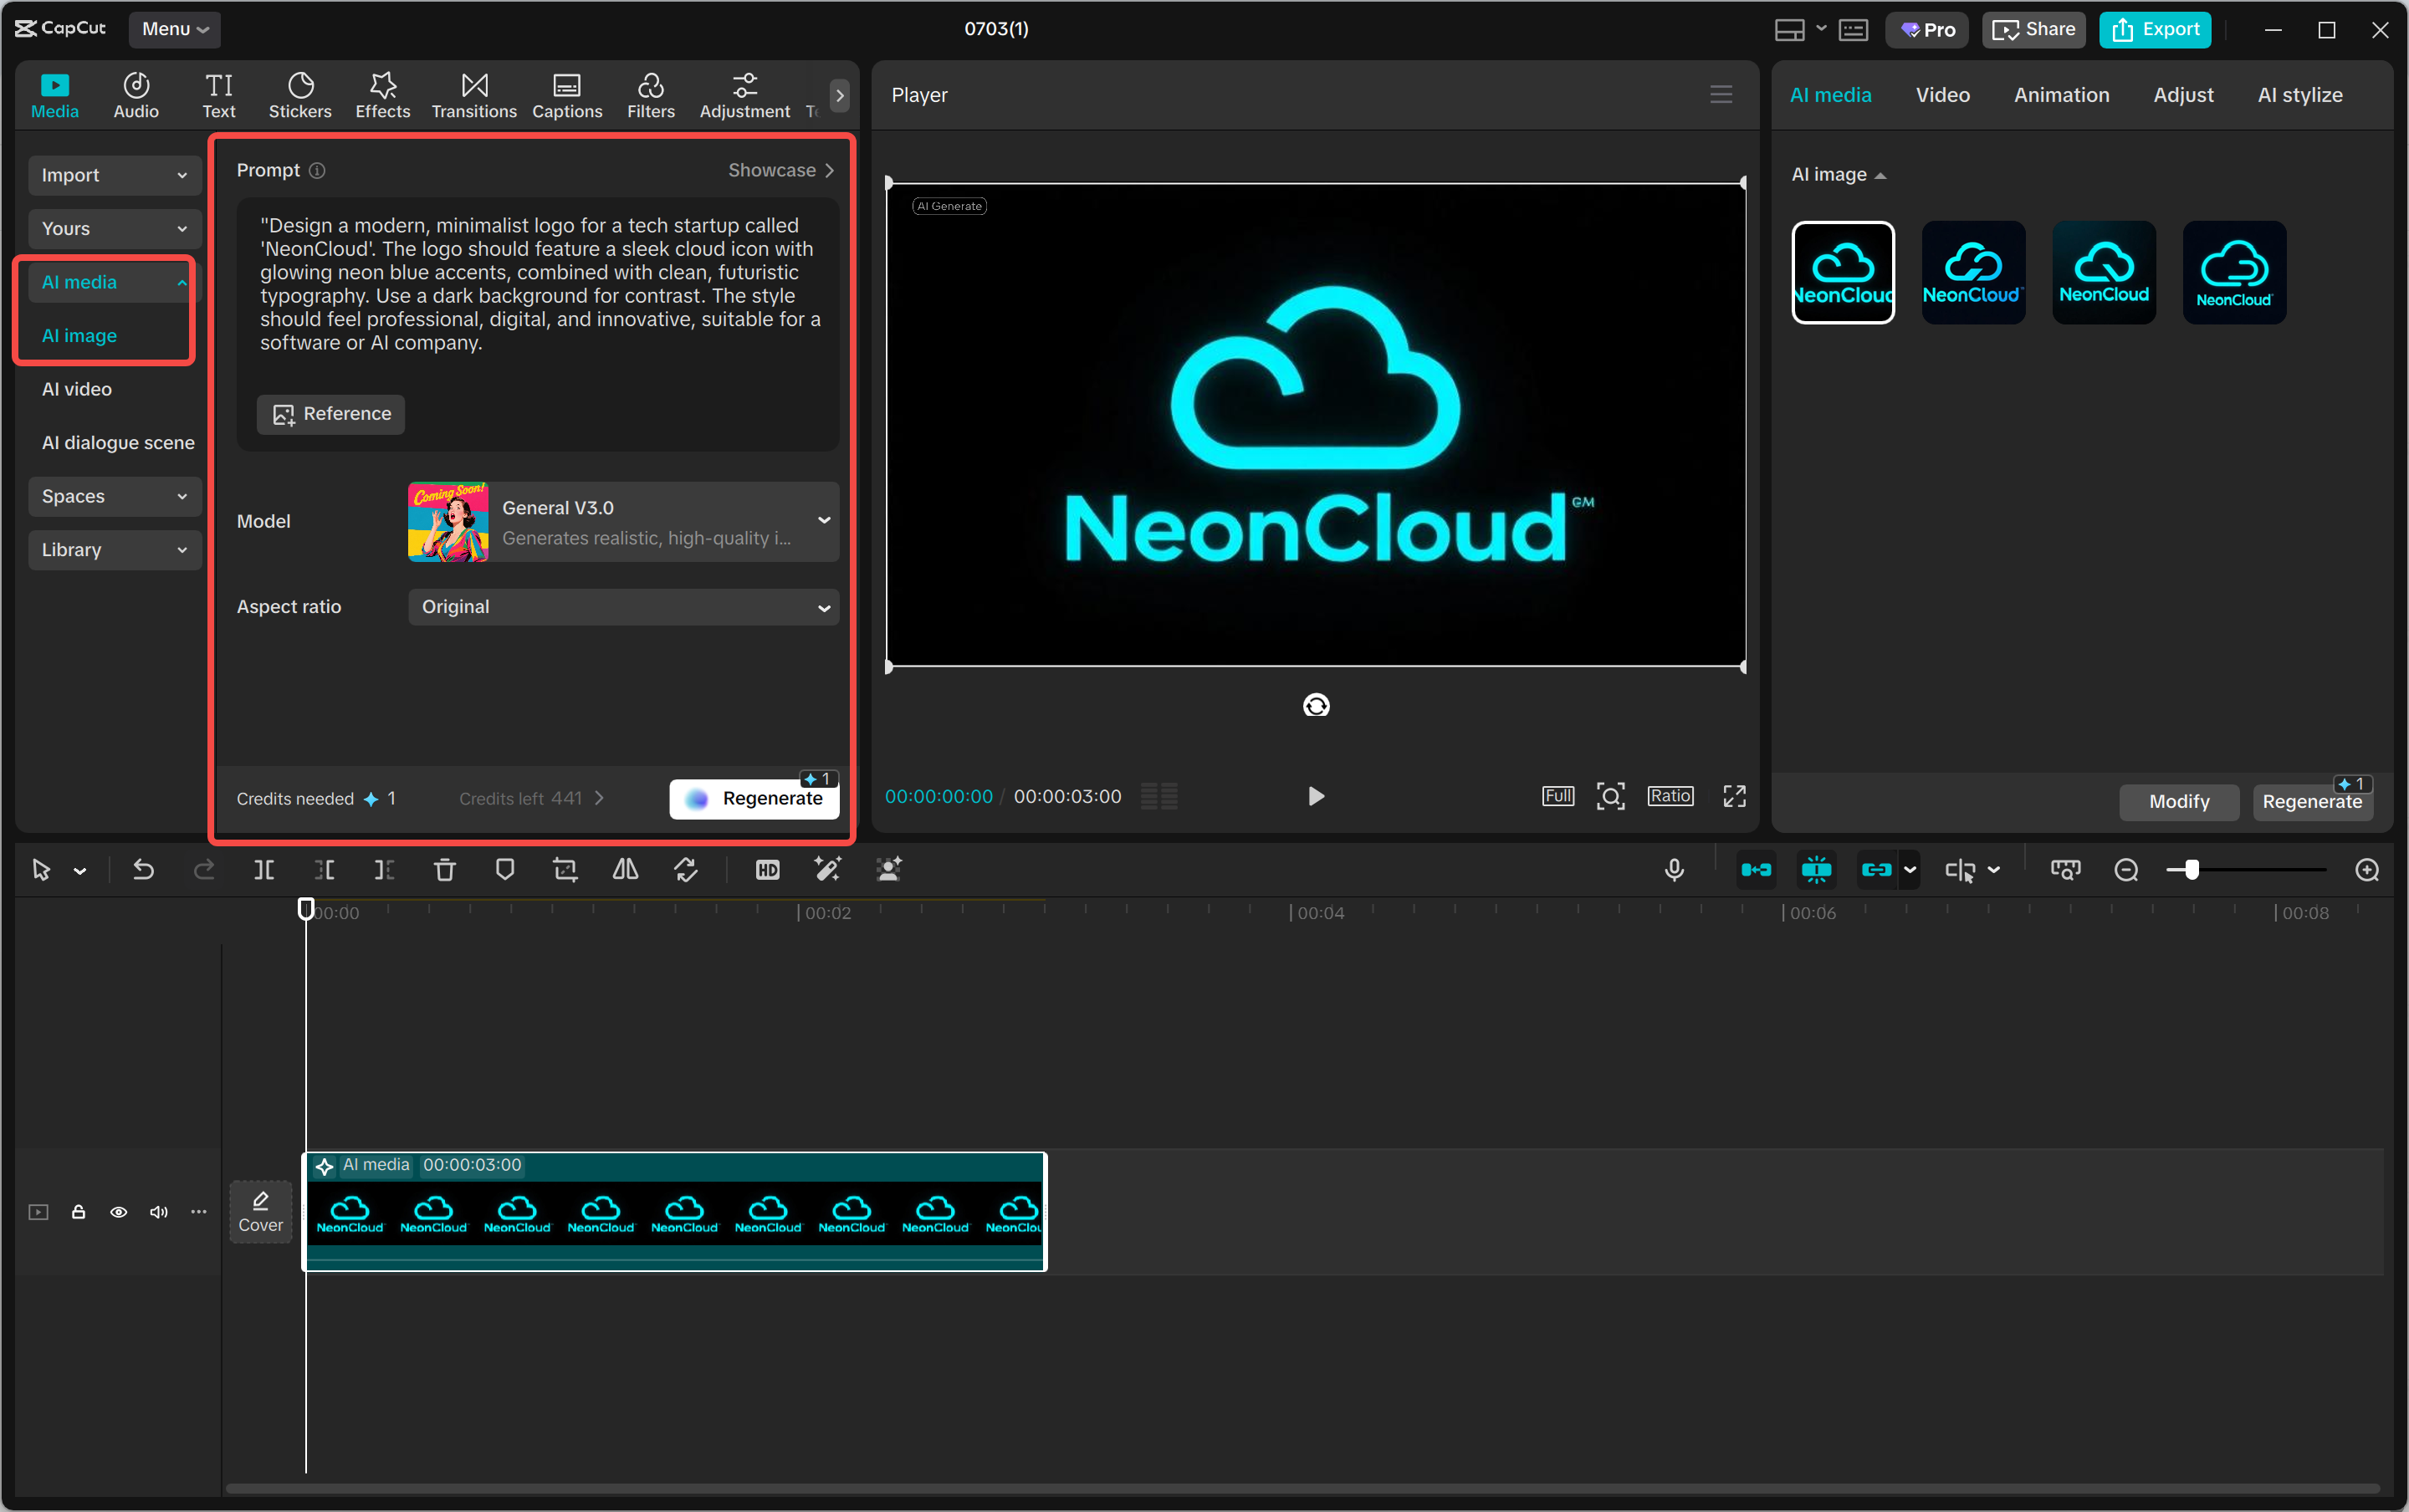
Task: Mute the track audio speaker icon
Action: click(159, 1212)
